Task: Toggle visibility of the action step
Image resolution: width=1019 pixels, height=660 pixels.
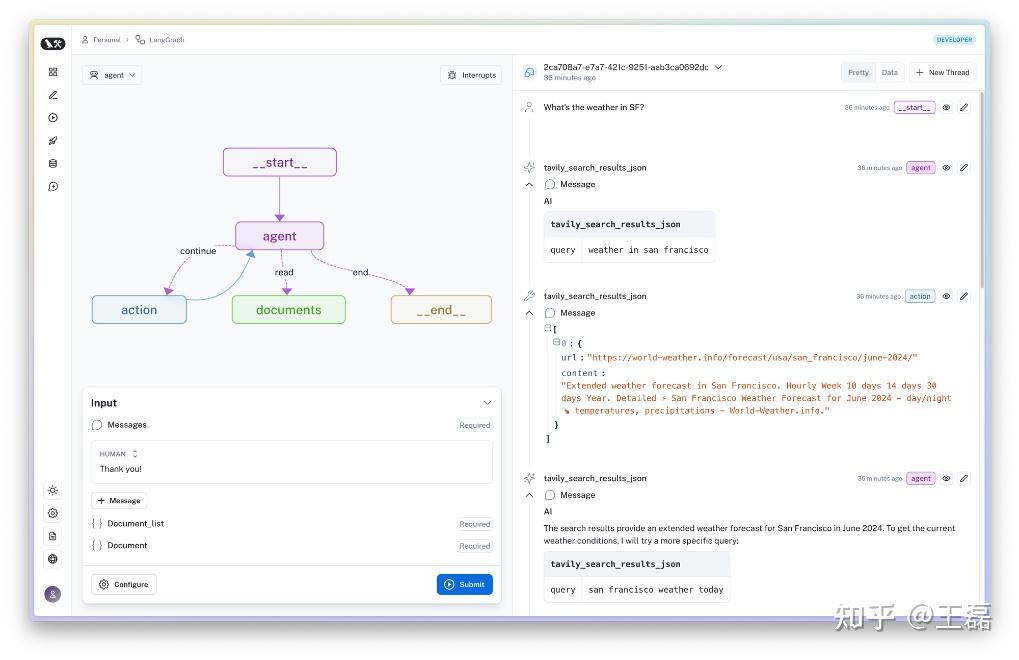Action: tap(946, 296)
